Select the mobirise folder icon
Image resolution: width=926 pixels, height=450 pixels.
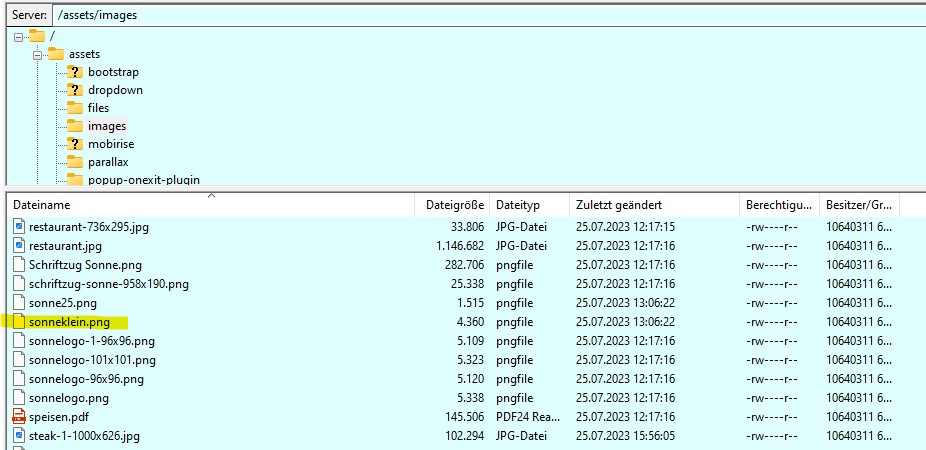coord(74,144)
